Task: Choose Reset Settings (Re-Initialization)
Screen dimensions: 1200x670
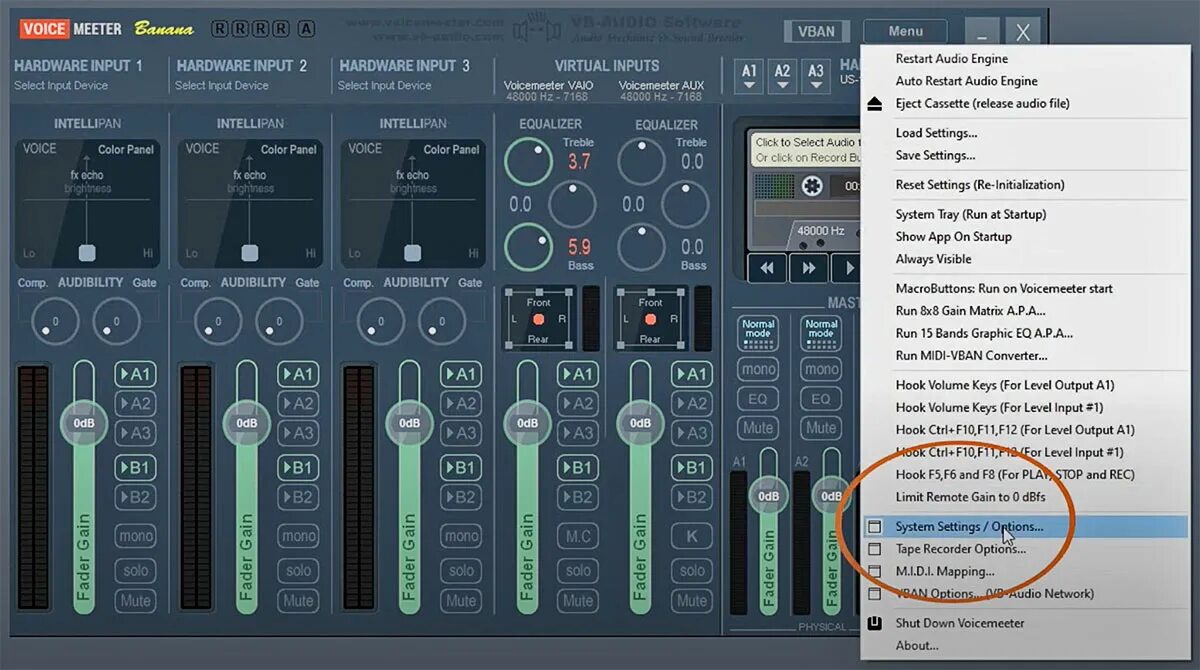Action: pos(980,185)
